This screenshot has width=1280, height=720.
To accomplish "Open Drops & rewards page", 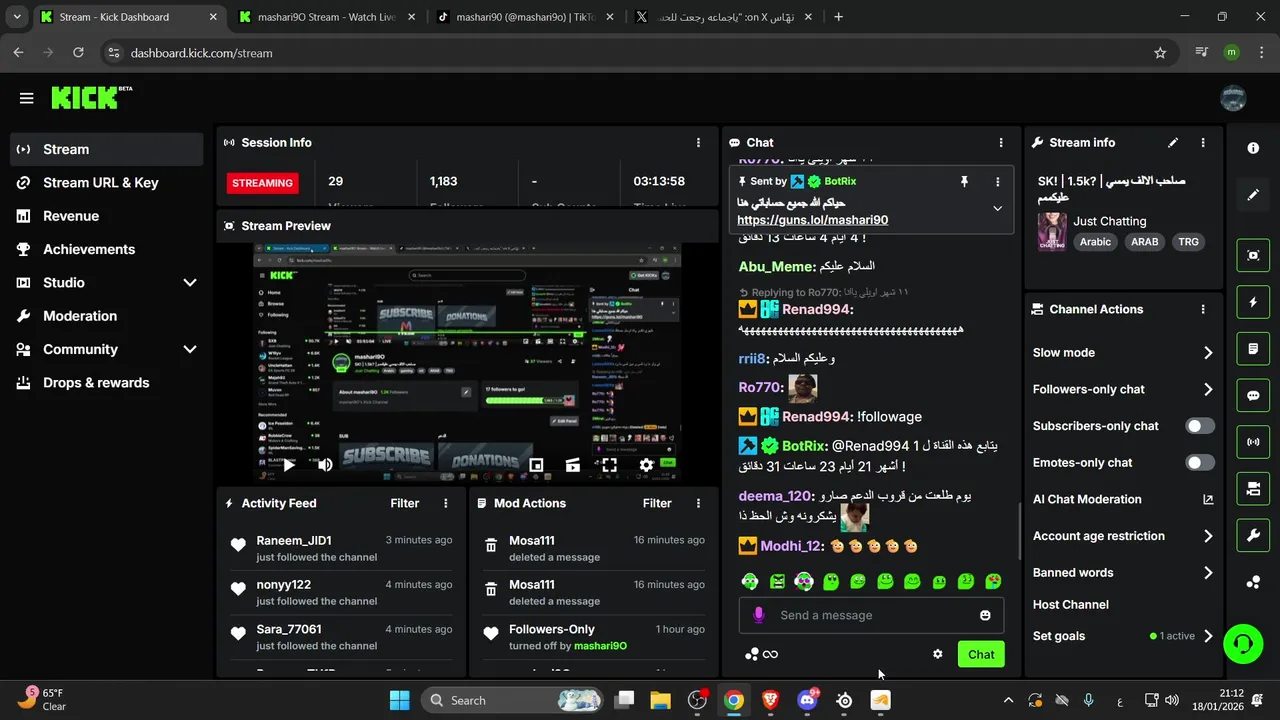I will [x=107, y=382].
